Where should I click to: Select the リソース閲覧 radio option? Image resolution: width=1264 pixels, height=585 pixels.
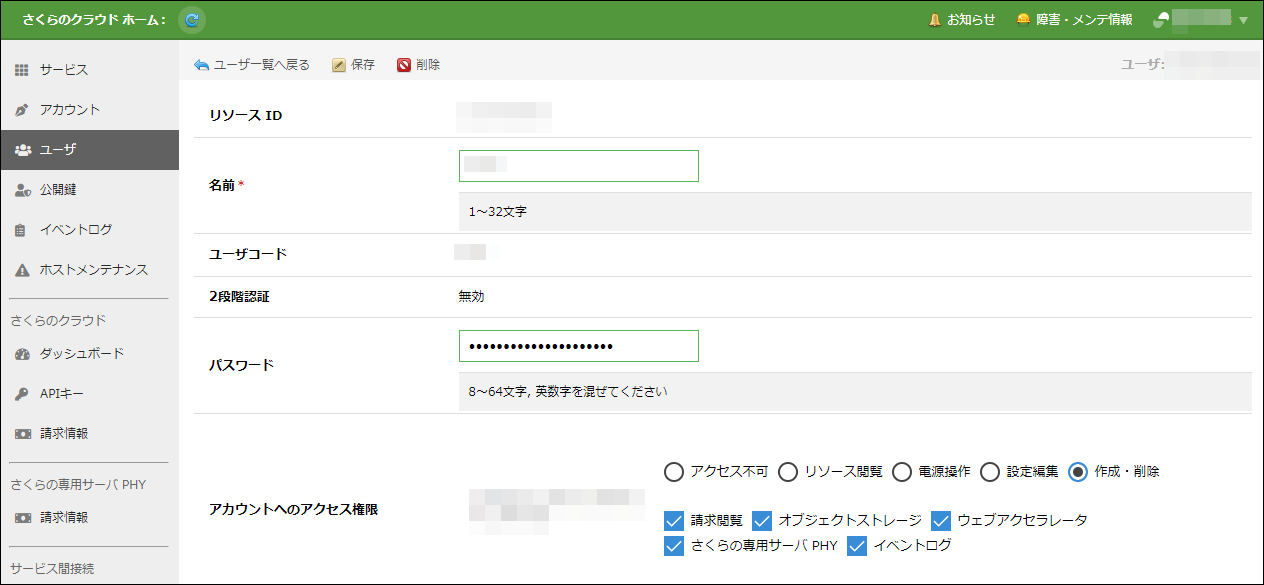point(788,472)
